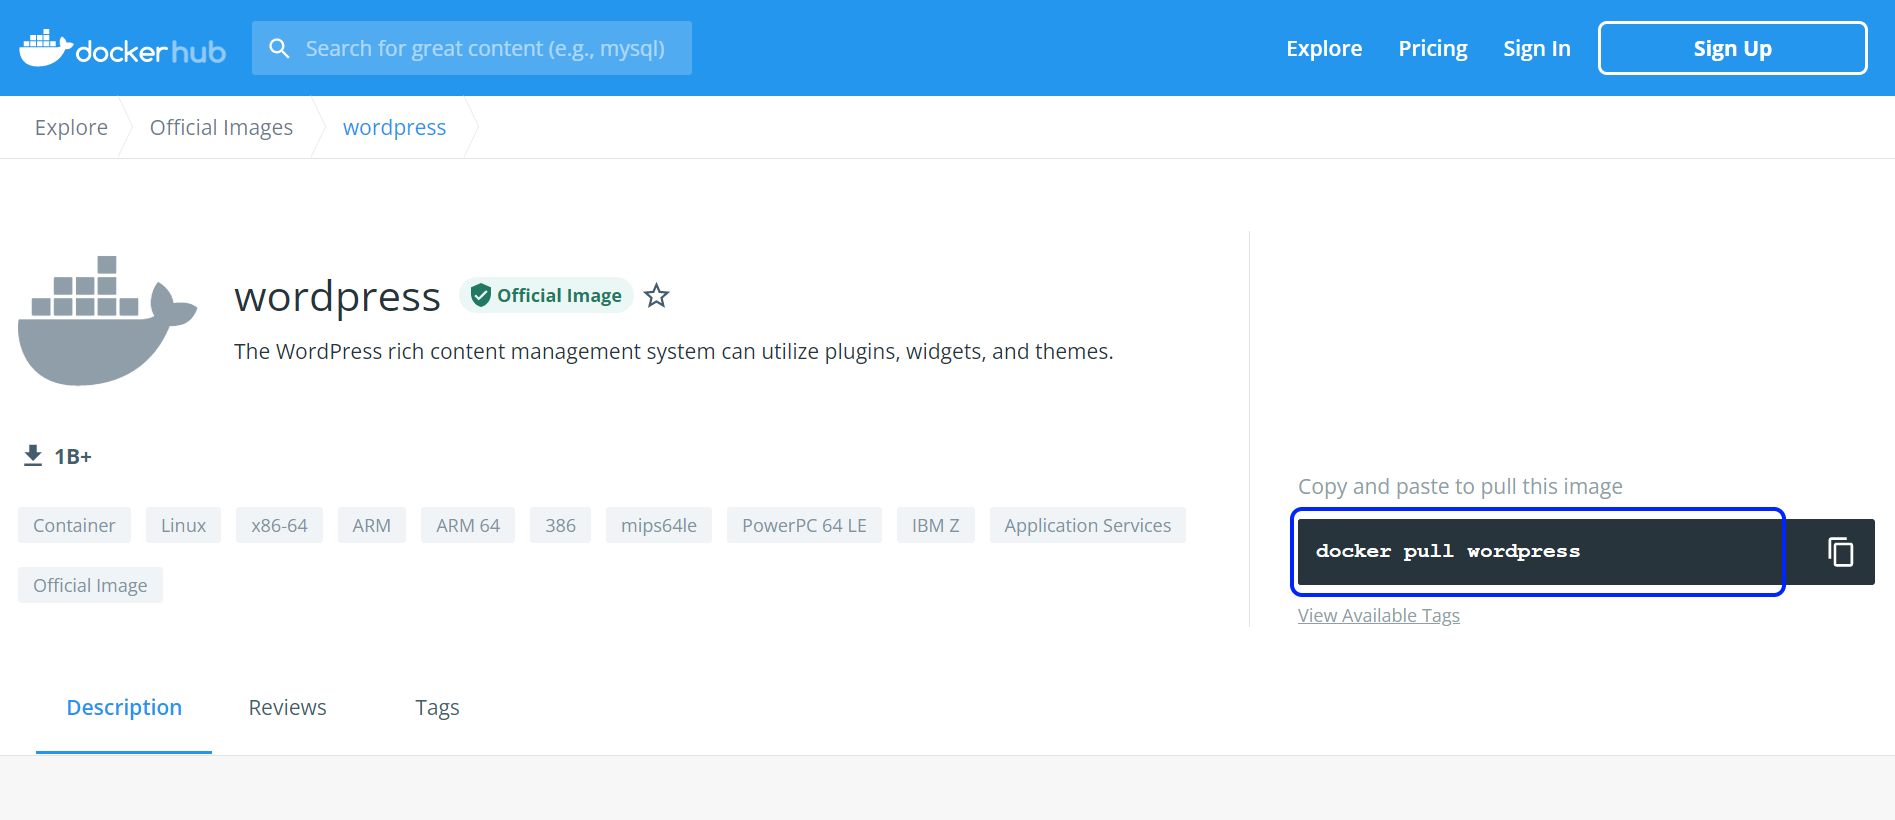Click Sign In
This screenshot has height=820, width=1895.
click(1536, 48)
